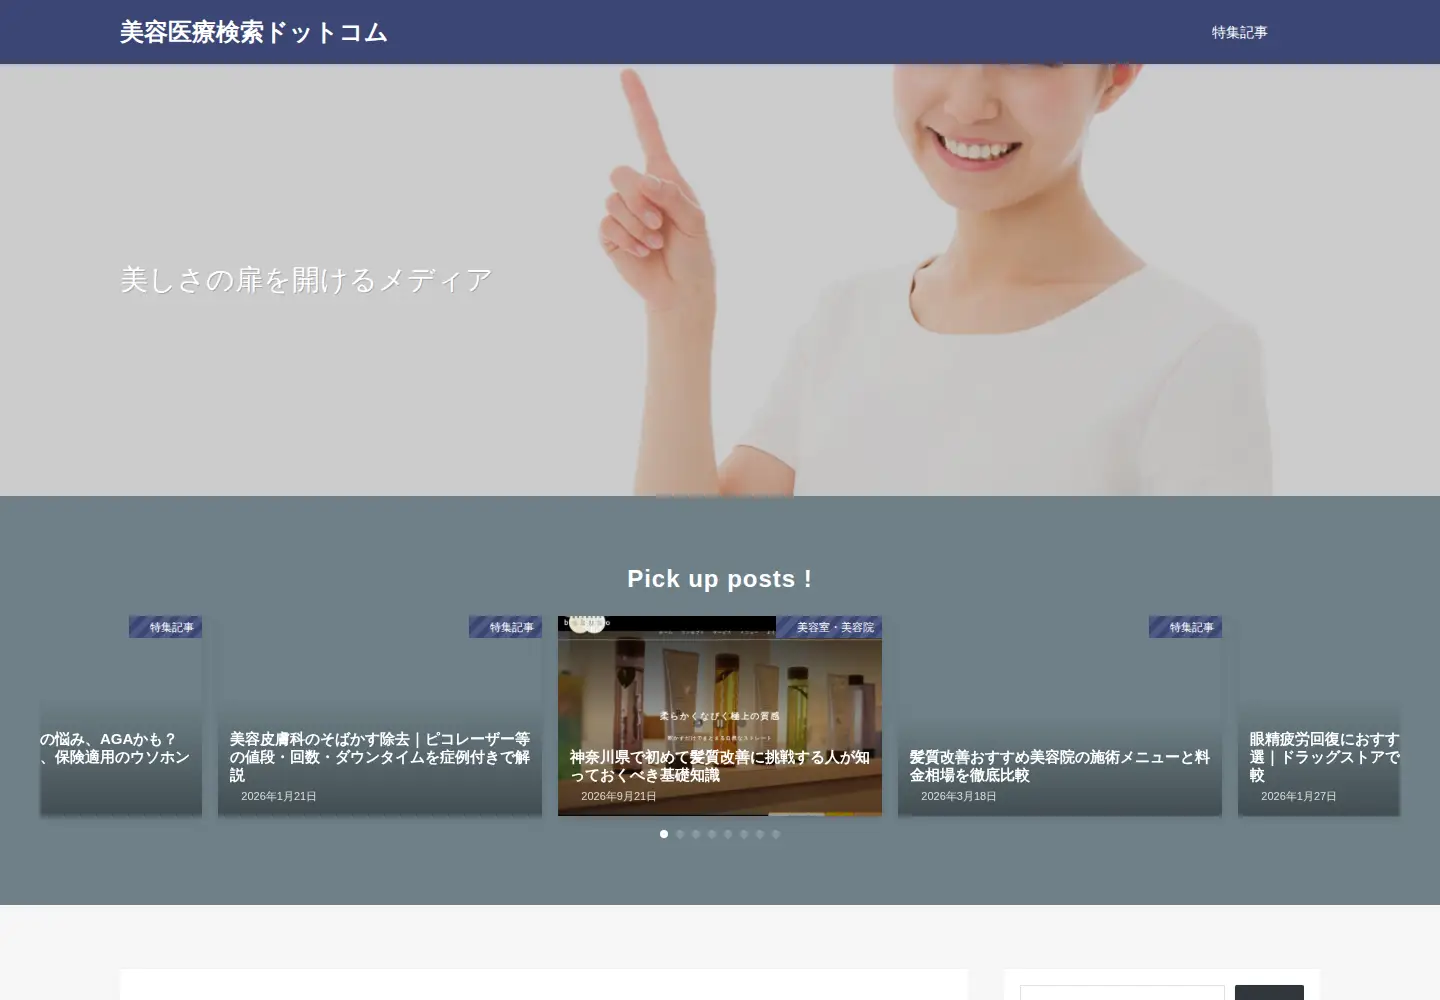Click the date 2026年3月18日

959,796
